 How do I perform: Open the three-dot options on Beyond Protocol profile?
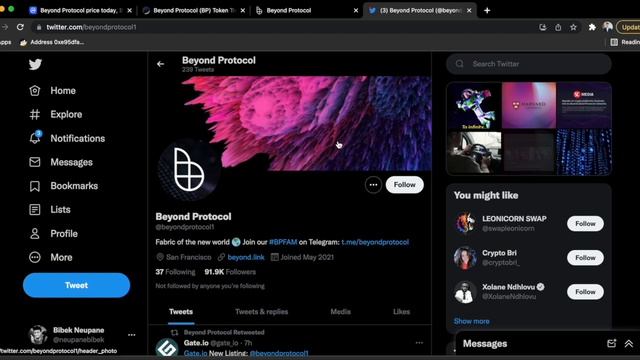point(373,185)
